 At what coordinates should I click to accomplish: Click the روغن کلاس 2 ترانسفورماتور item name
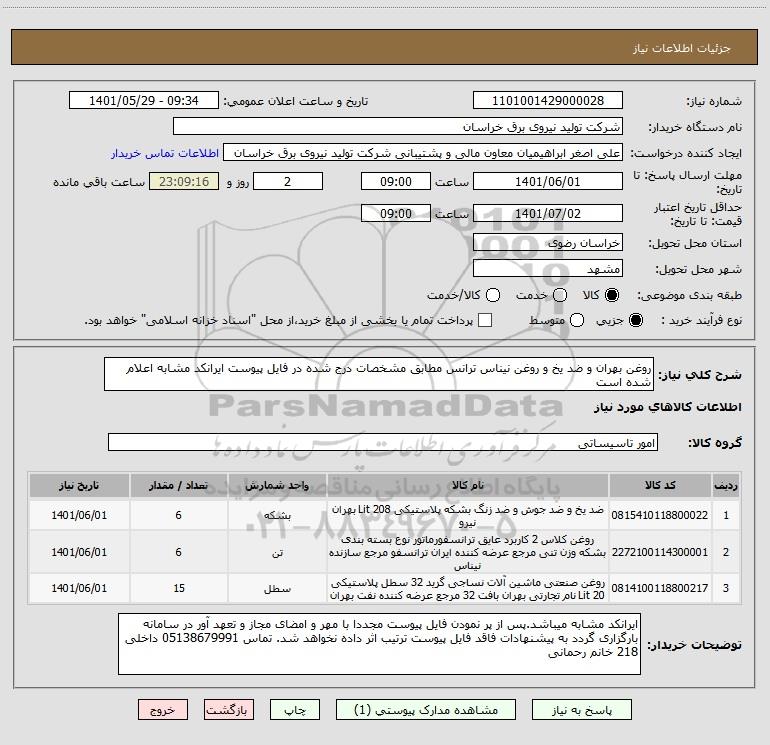tap(468, 552)
